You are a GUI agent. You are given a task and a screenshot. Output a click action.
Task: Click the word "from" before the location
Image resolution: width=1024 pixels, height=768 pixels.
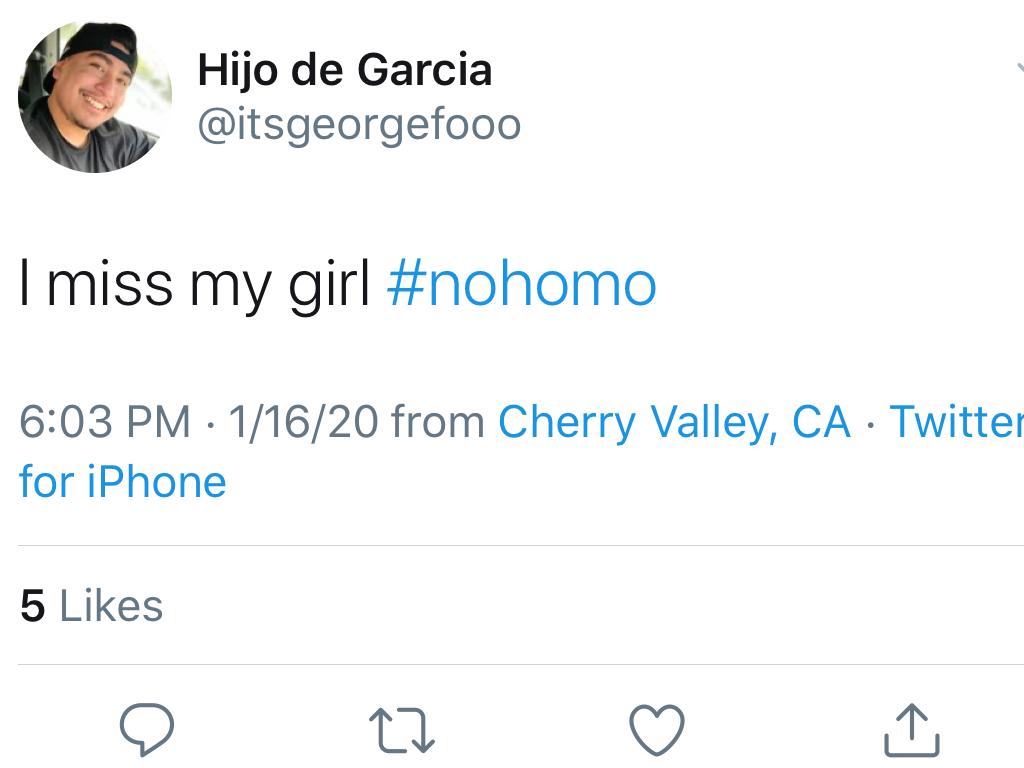click(x=438, y=421)
